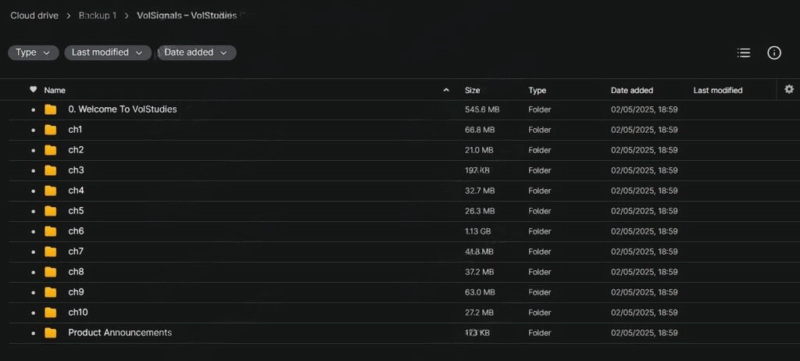Open the Last modified filter dropdown
The width and height of the screenshot is (800, 361).
(x=108, y=53)
